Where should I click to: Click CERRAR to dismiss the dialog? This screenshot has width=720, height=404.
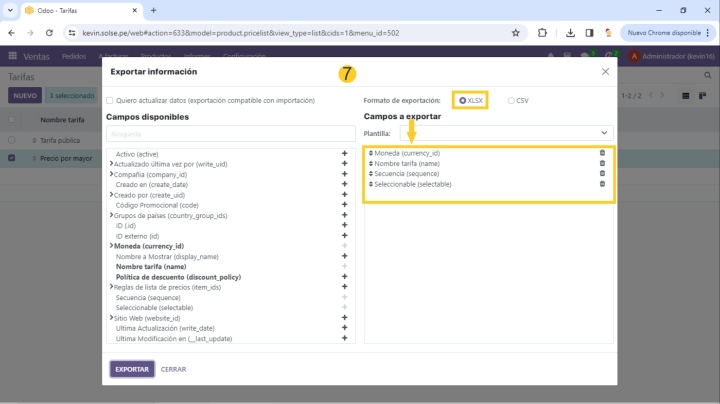click(173, 369)
